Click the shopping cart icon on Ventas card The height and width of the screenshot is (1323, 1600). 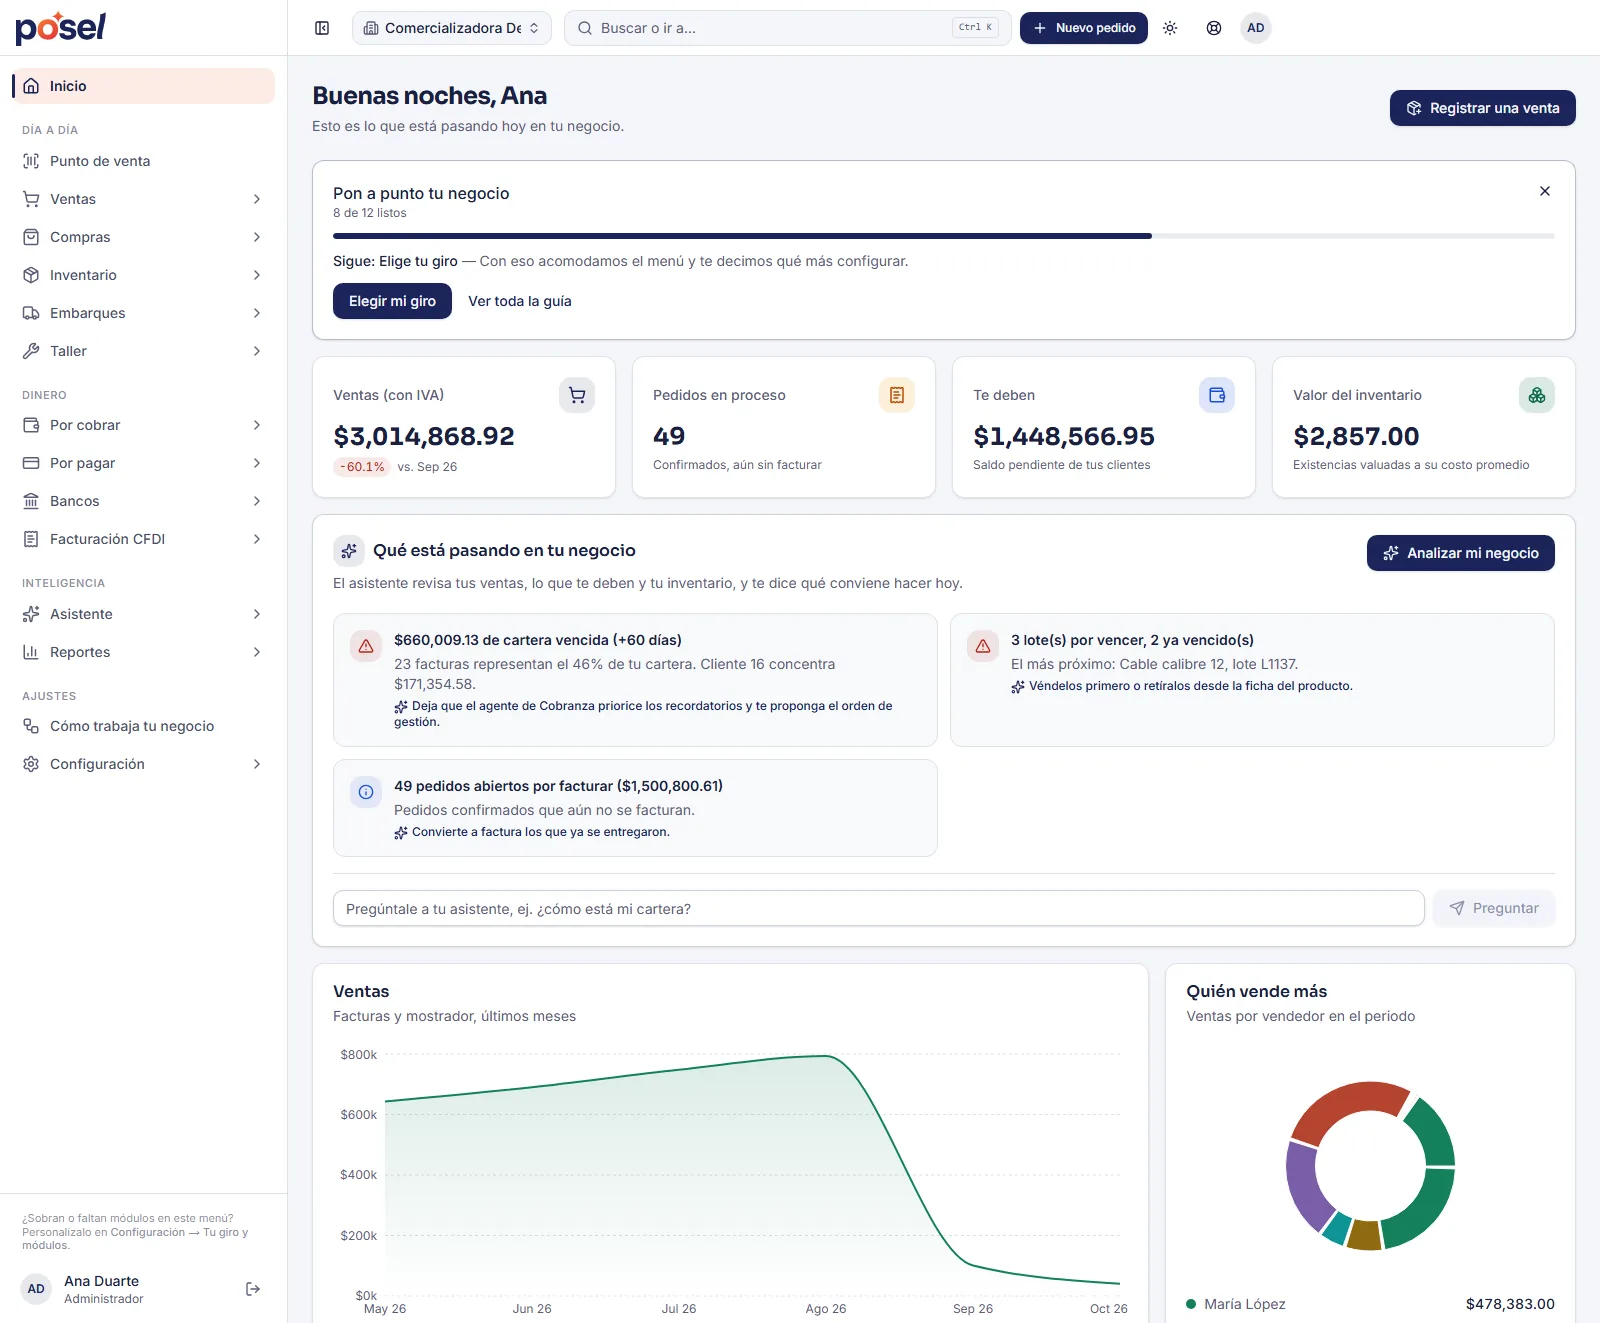point(577,395)
